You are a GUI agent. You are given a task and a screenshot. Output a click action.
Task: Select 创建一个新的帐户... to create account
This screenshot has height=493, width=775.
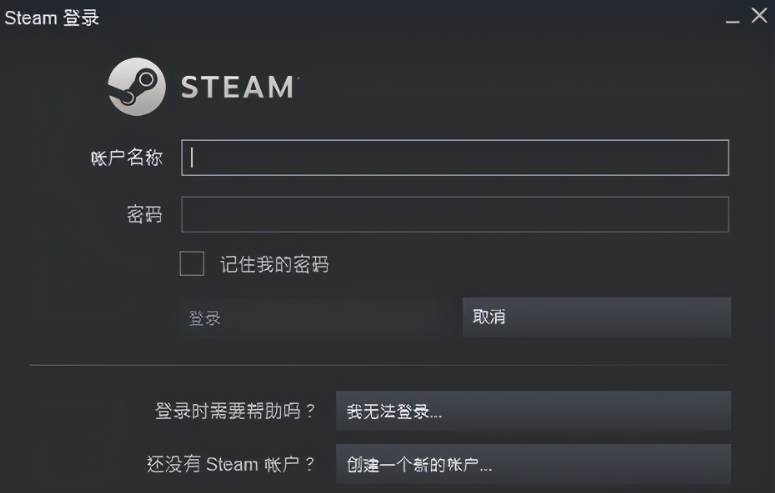coord(533,464)
